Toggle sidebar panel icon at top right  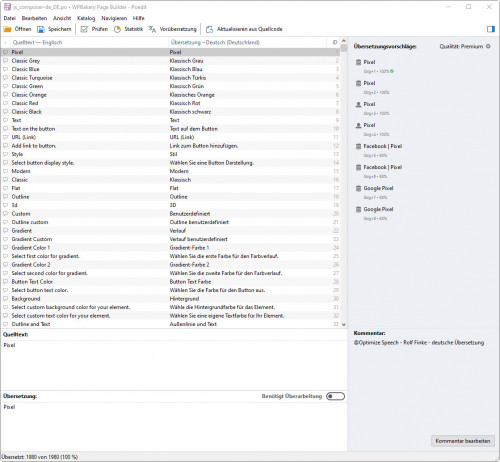pos(491,29)
